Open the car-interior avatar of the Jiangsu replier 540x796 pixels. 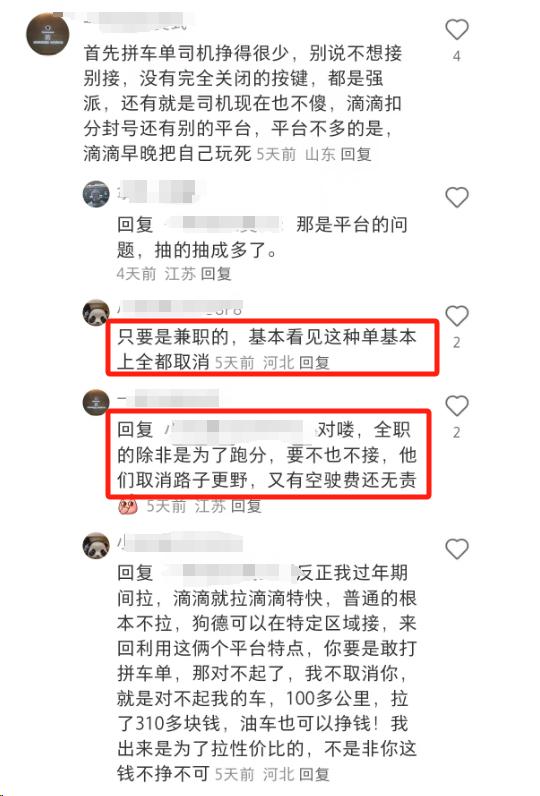pyautogui.click(x=96, y=193)
